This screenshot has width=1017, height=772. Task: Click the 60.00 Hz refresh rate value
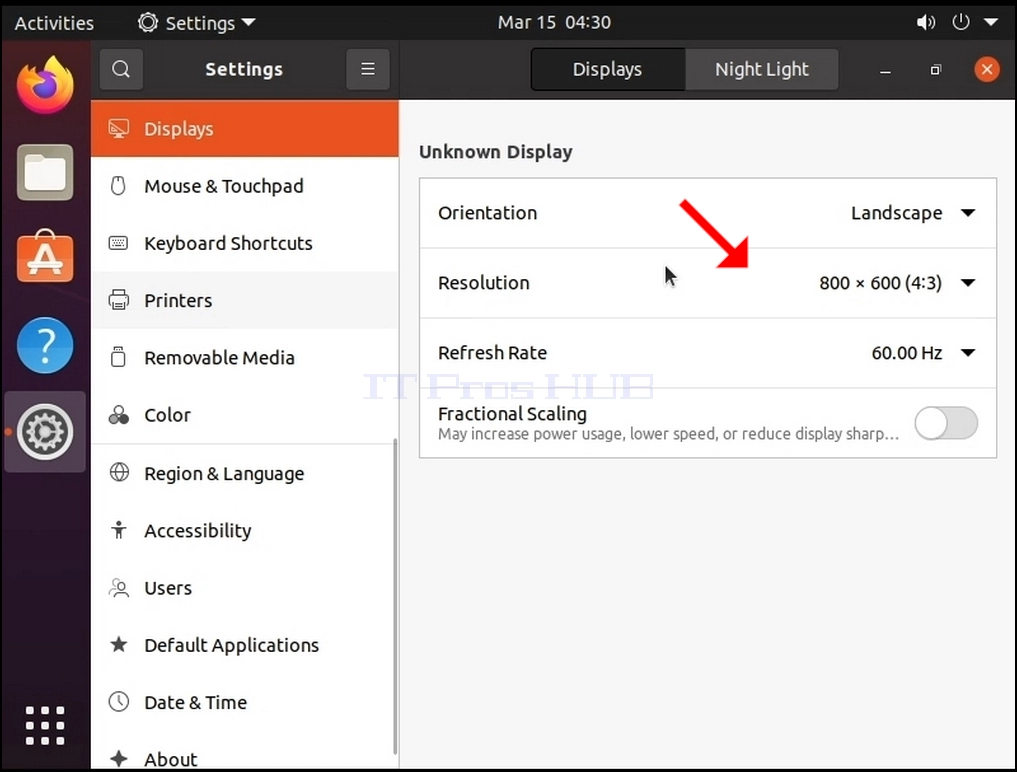[x=907, y=353]
